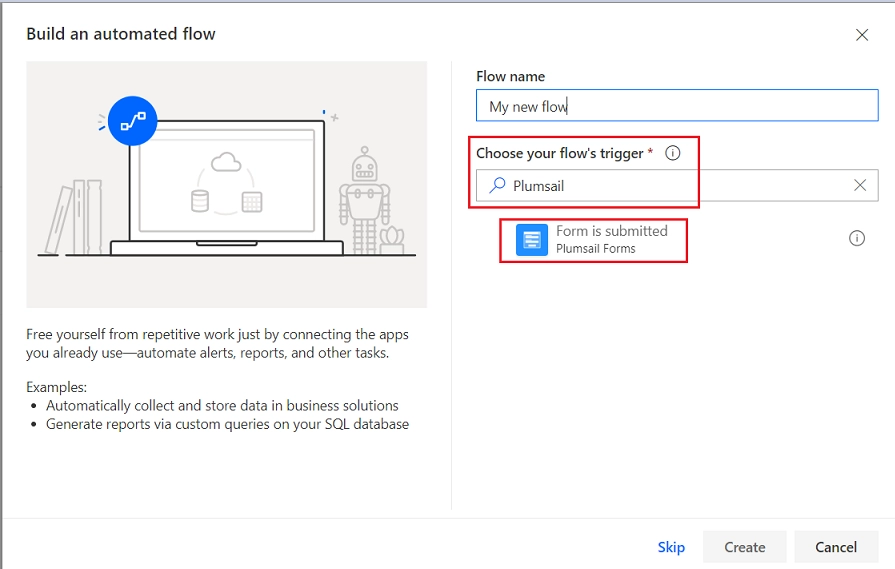
Task: Click the Plumsail Forms connector label
Action: point(595,249)
